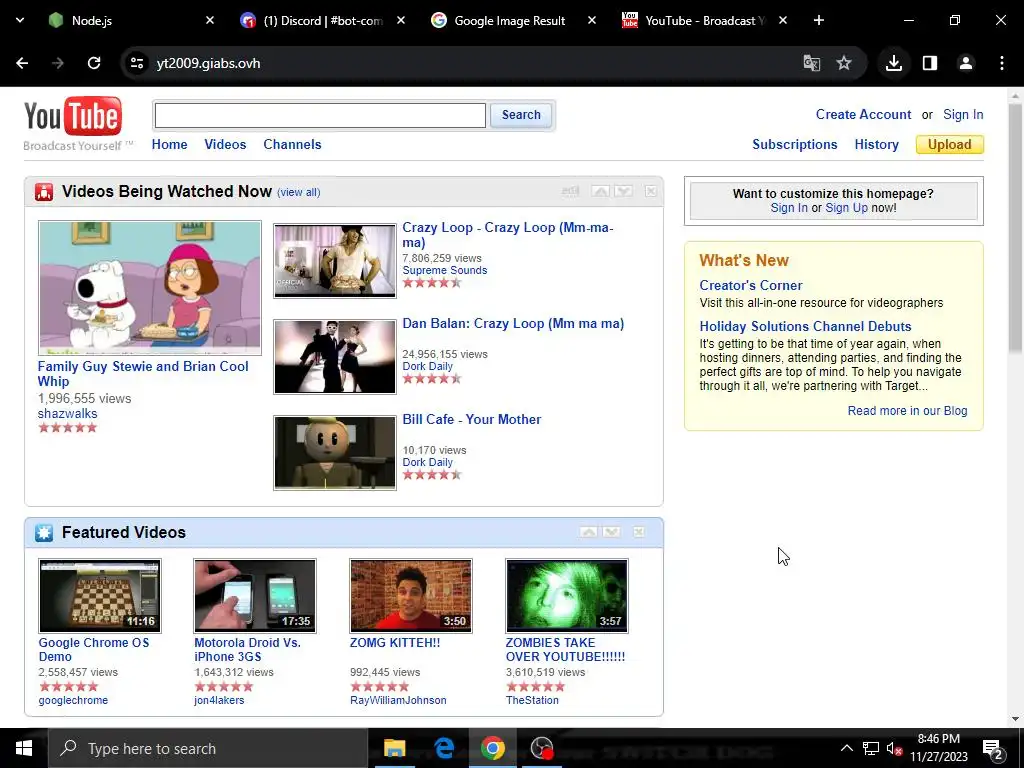Close the Videos Being Watched Now module
The image size is (1024, 768).
(x=650, y=191)
